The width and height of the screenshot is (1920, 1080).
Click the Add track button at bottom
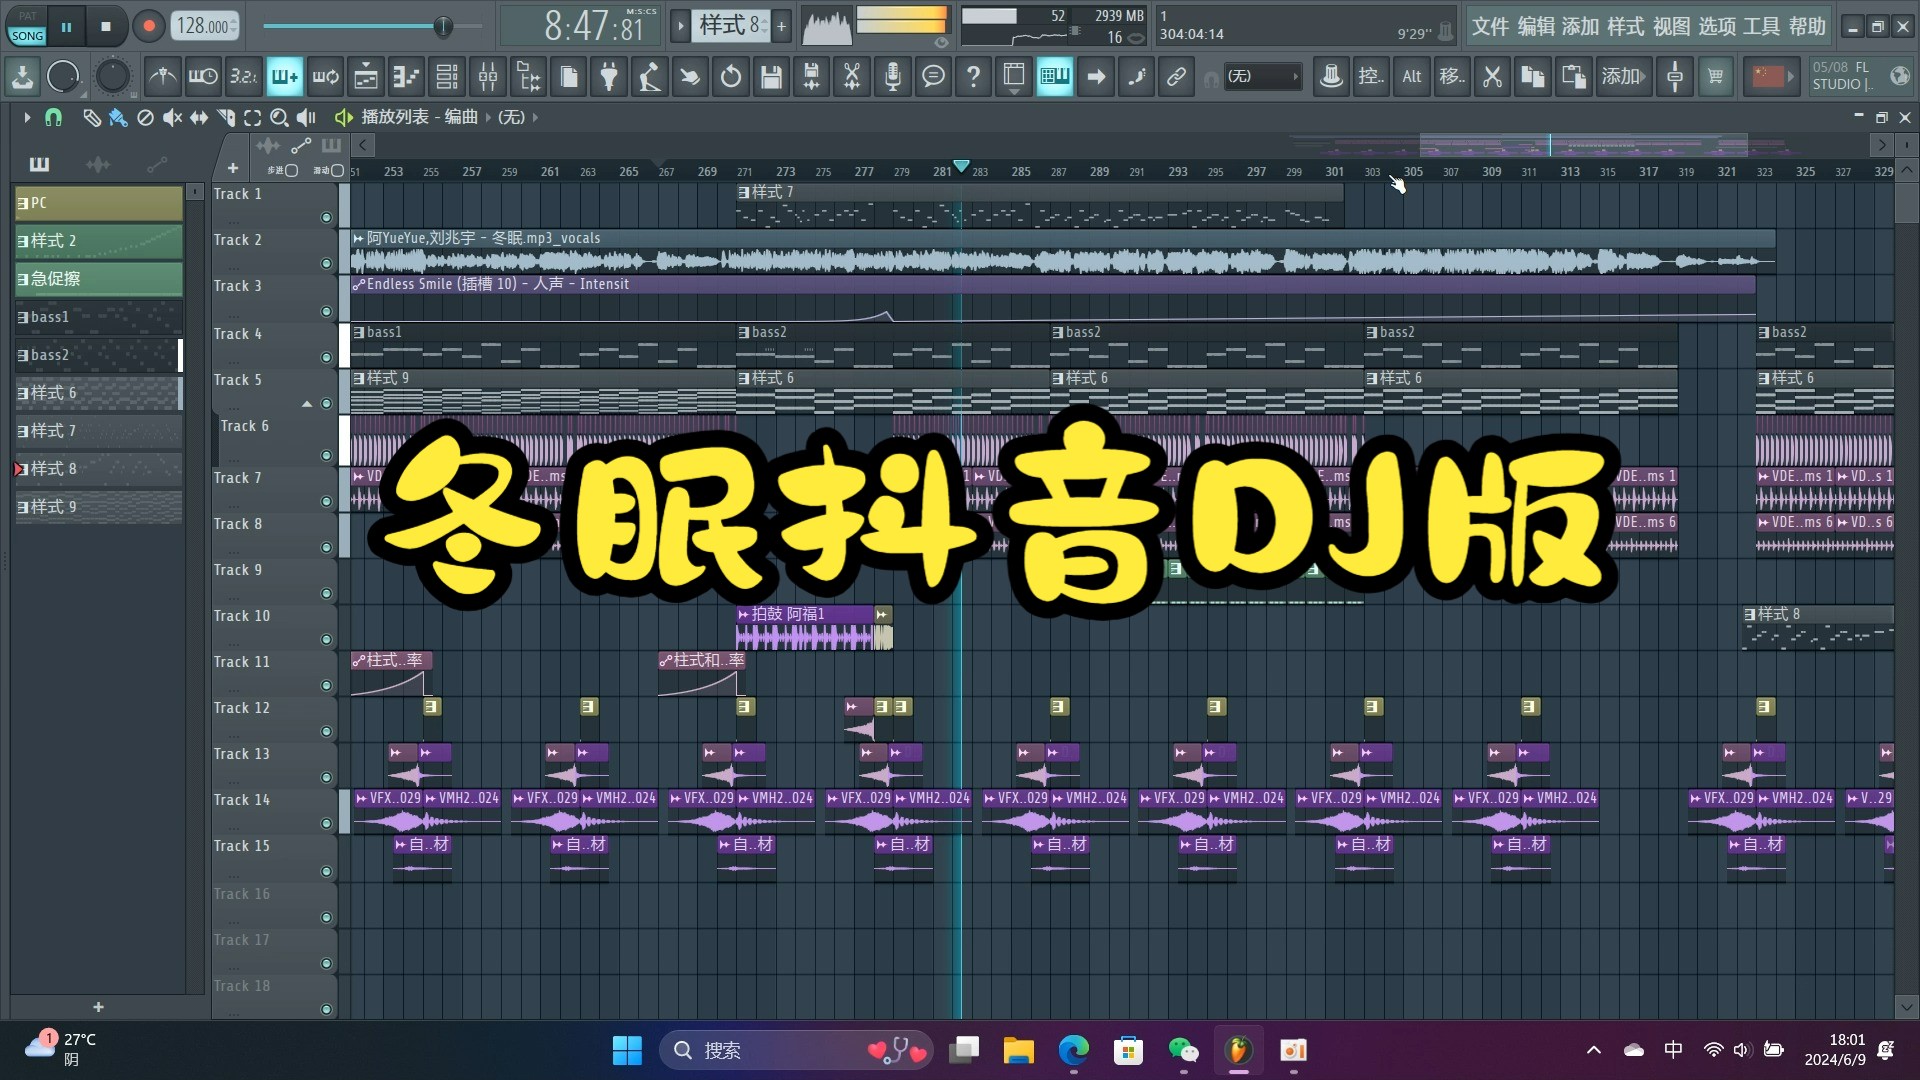[99, 1004]
